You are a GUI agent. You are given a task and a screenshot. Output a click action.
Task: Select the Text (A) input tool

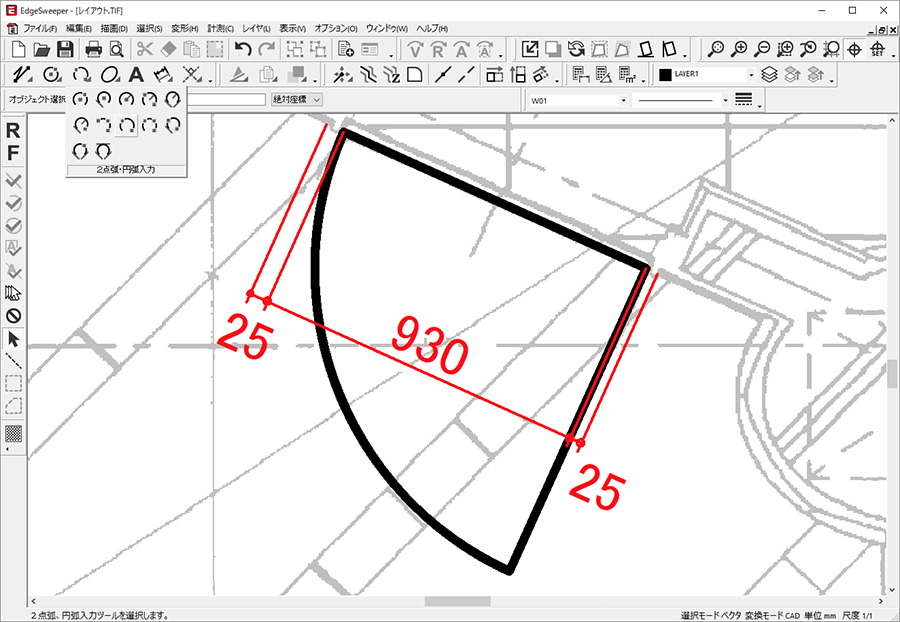(x=137, y=74)
